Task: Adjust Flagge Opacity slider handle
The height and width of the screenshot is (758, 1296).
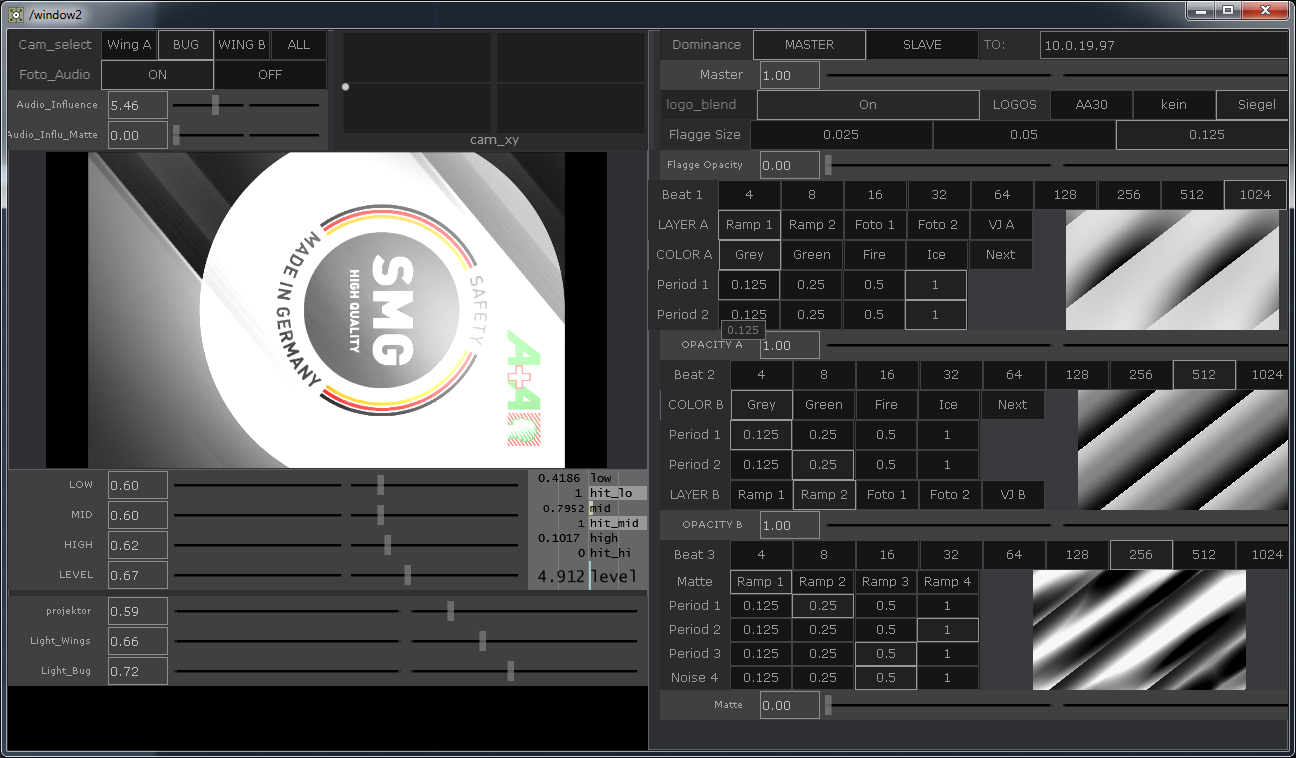Action: click(828, 165)
